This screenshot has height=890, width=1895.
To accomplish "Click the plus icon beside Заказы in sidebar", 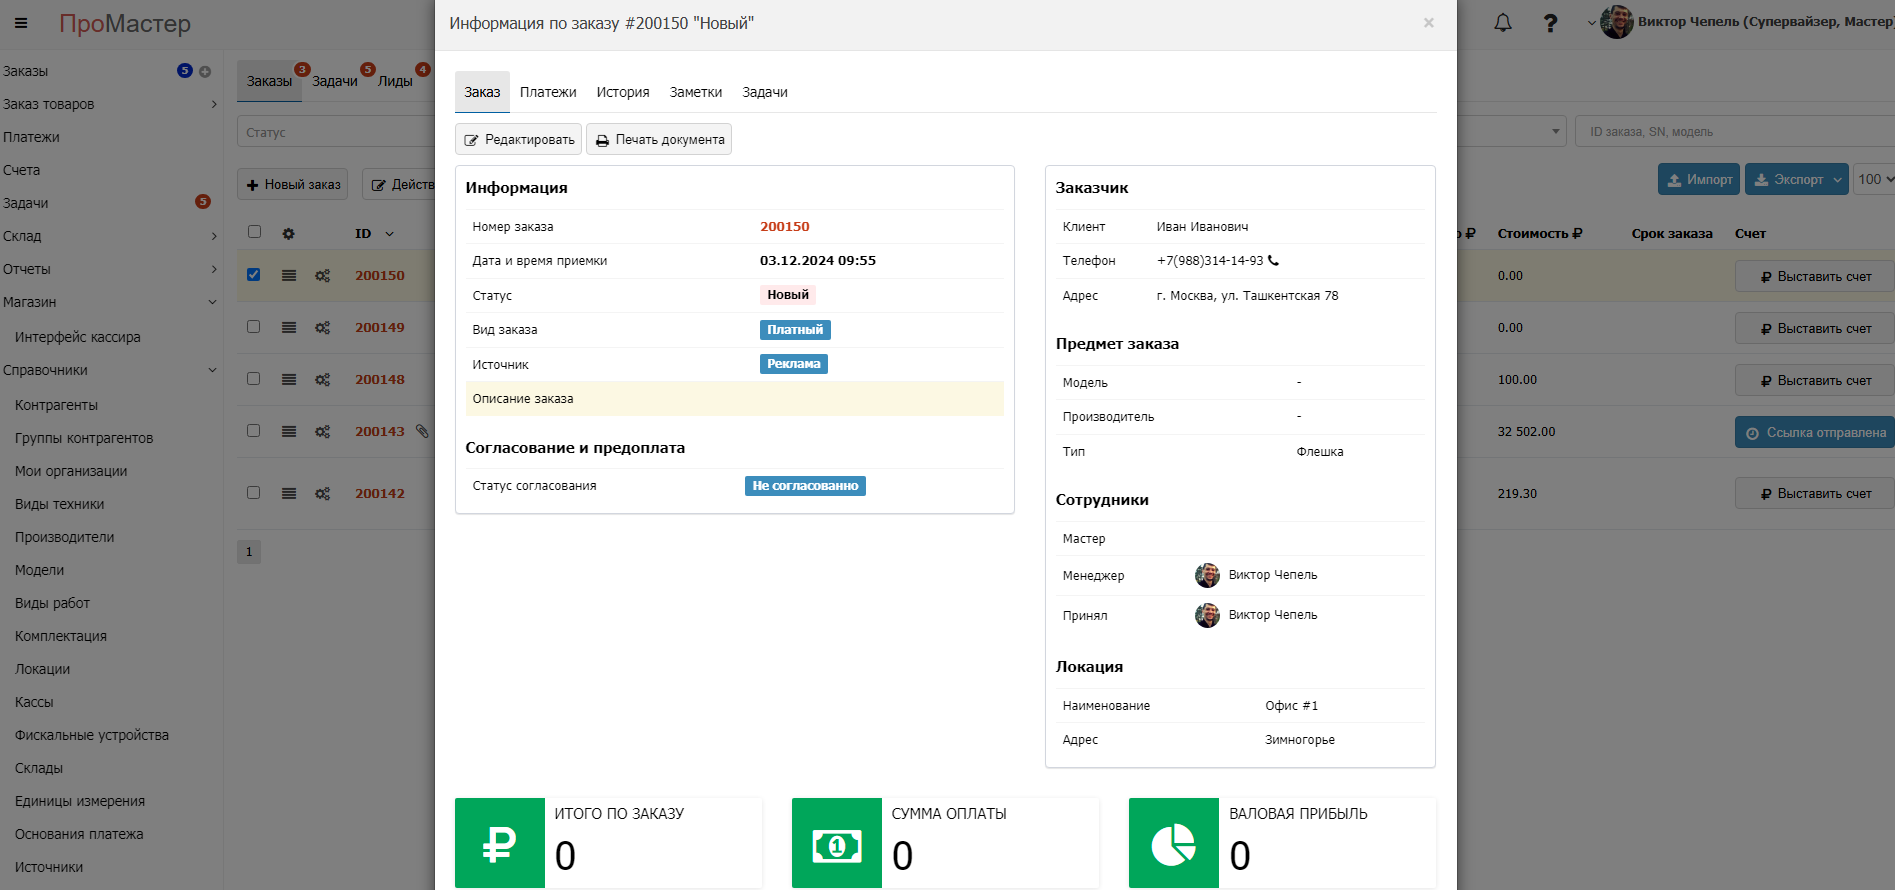I will [x=205, y=72].
